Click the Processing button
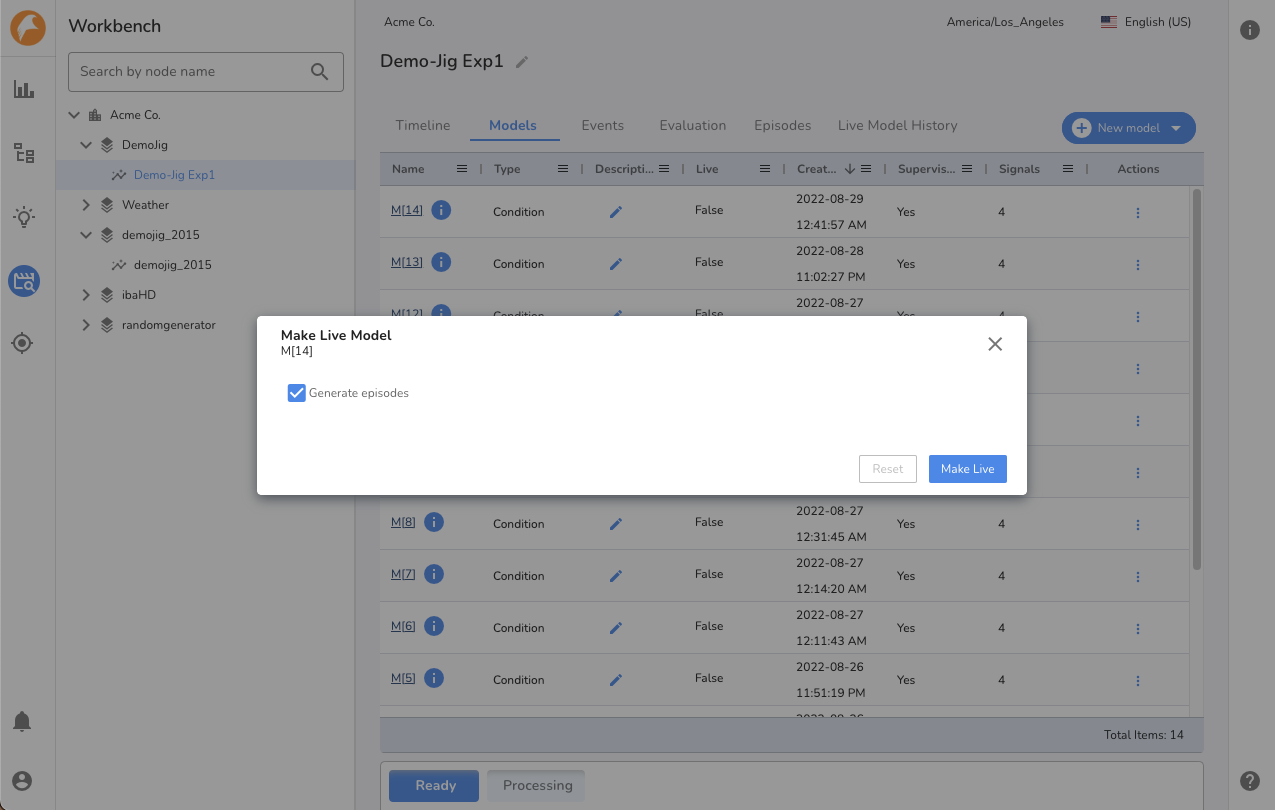This screenshot has height=810, width=1275. pos(537,785)
